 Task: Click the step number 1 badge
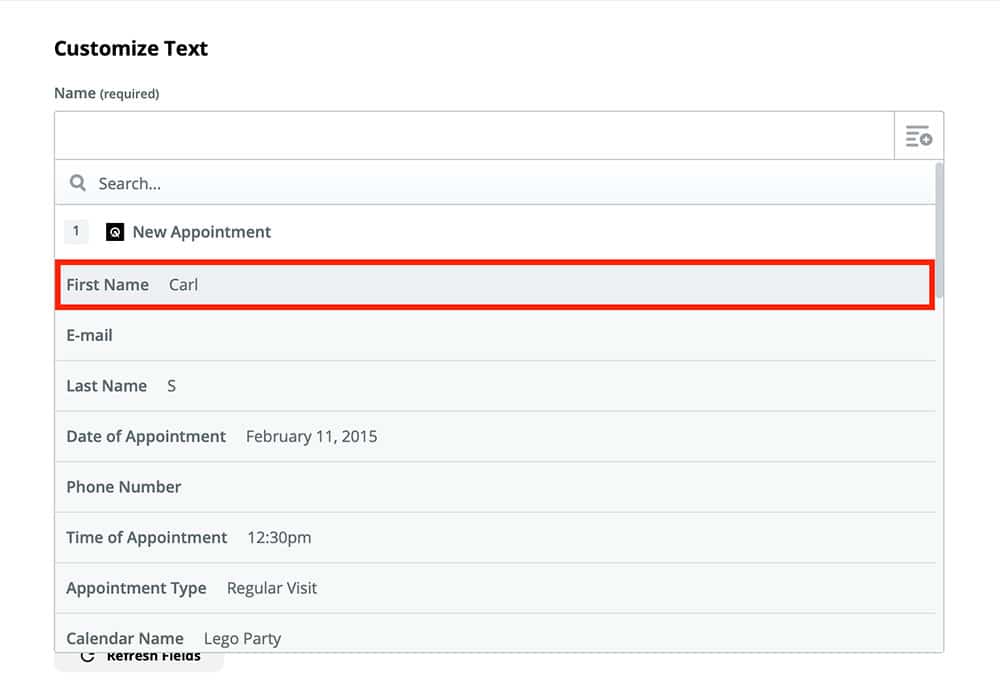(76, 232)
